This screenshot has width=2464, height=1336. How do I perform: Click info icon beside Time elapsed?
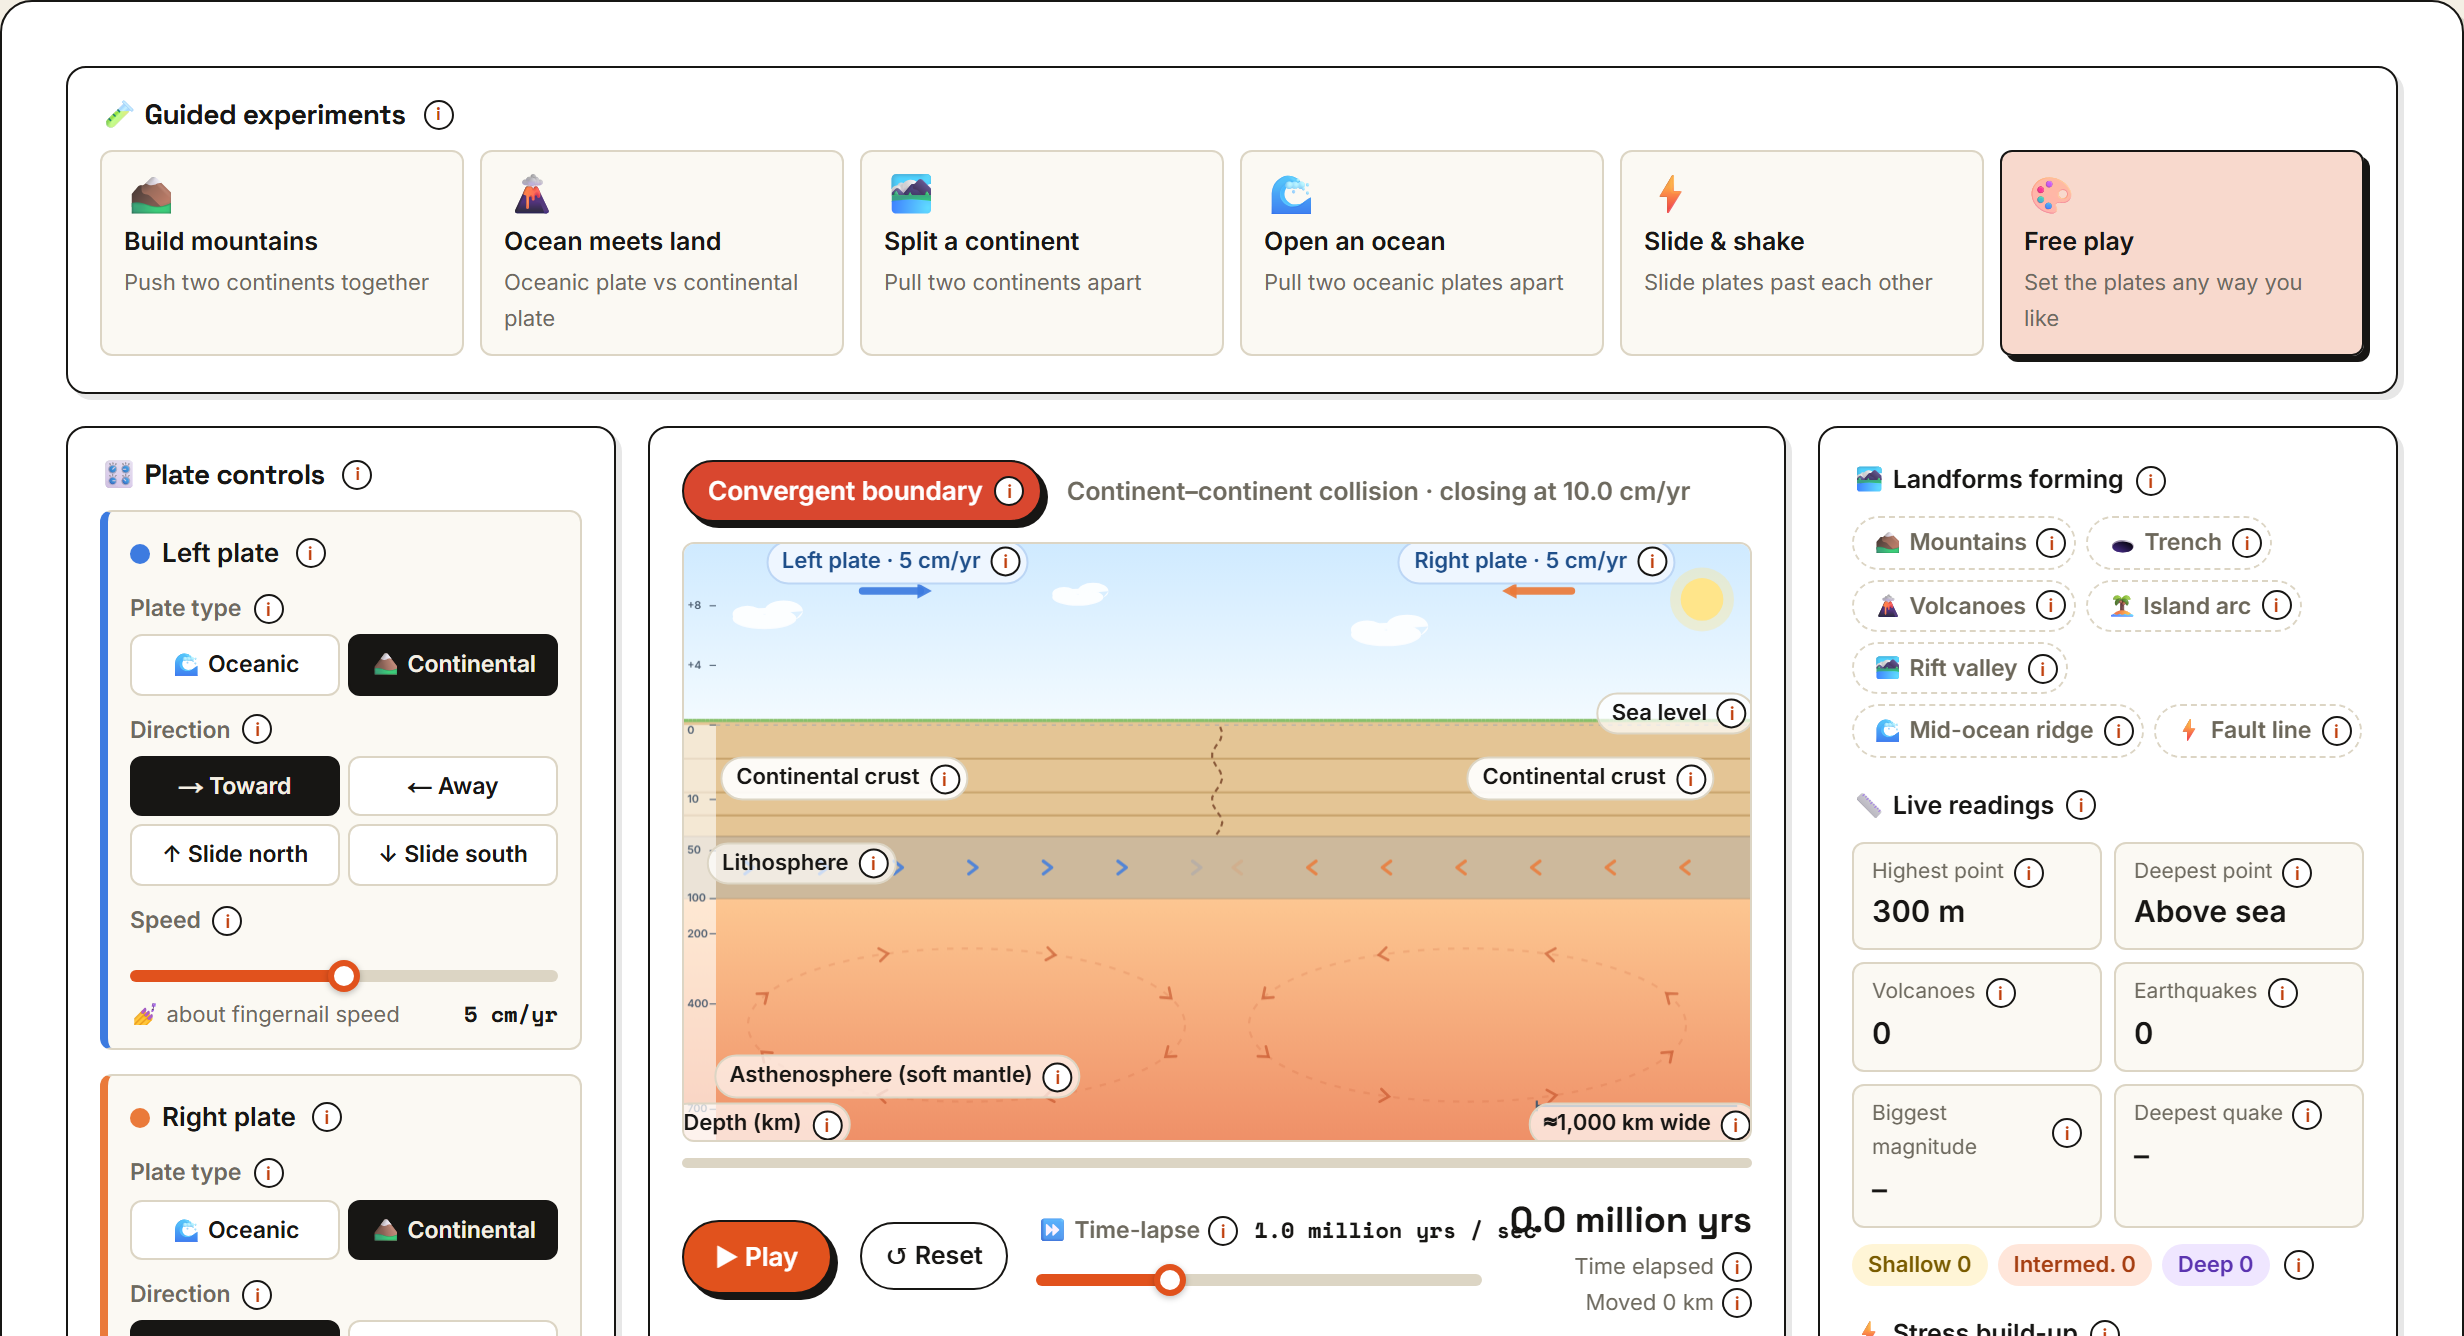point(1737,1267)
